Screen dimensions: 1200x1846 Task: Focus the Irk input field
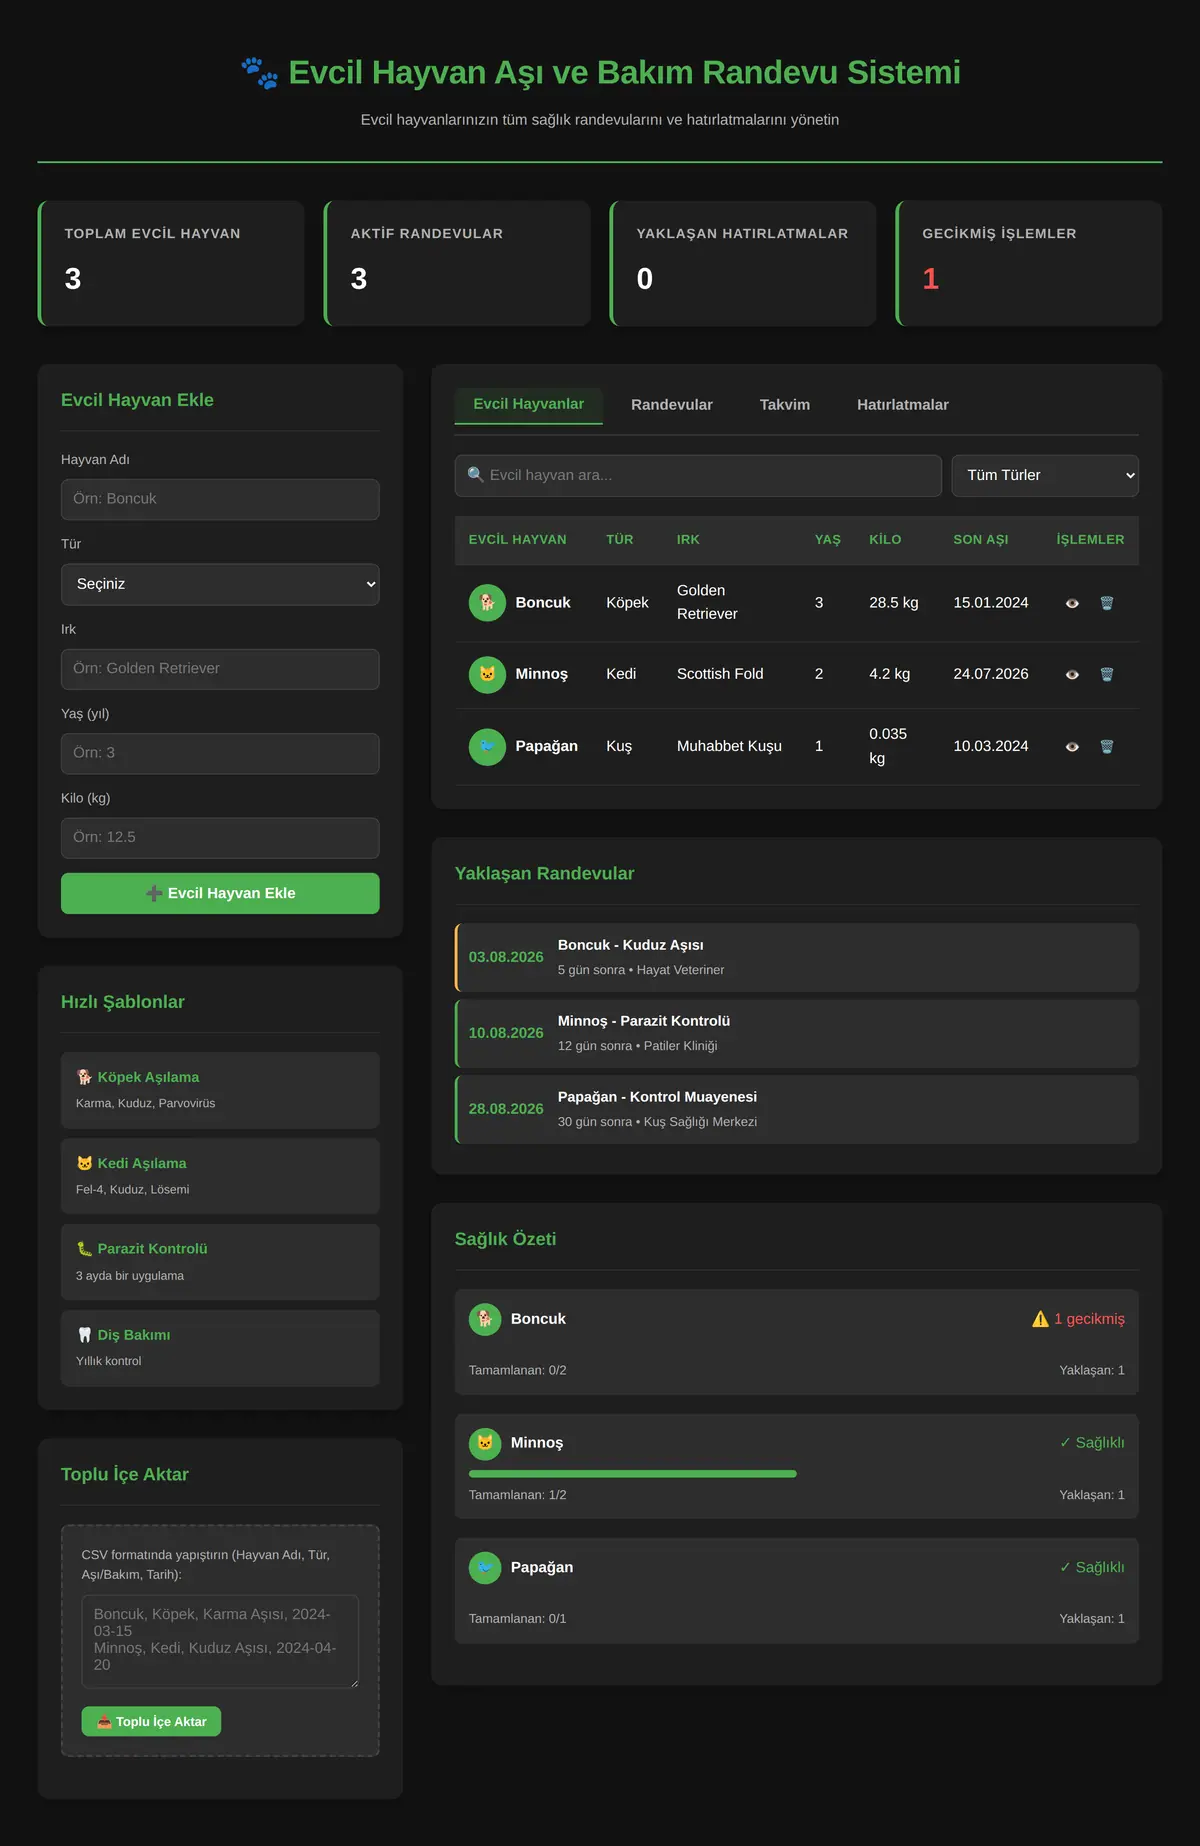220,669
